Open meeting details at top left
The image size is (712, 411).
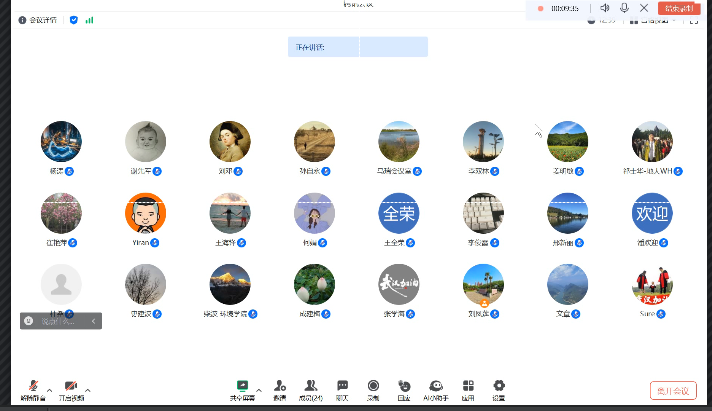39,19
